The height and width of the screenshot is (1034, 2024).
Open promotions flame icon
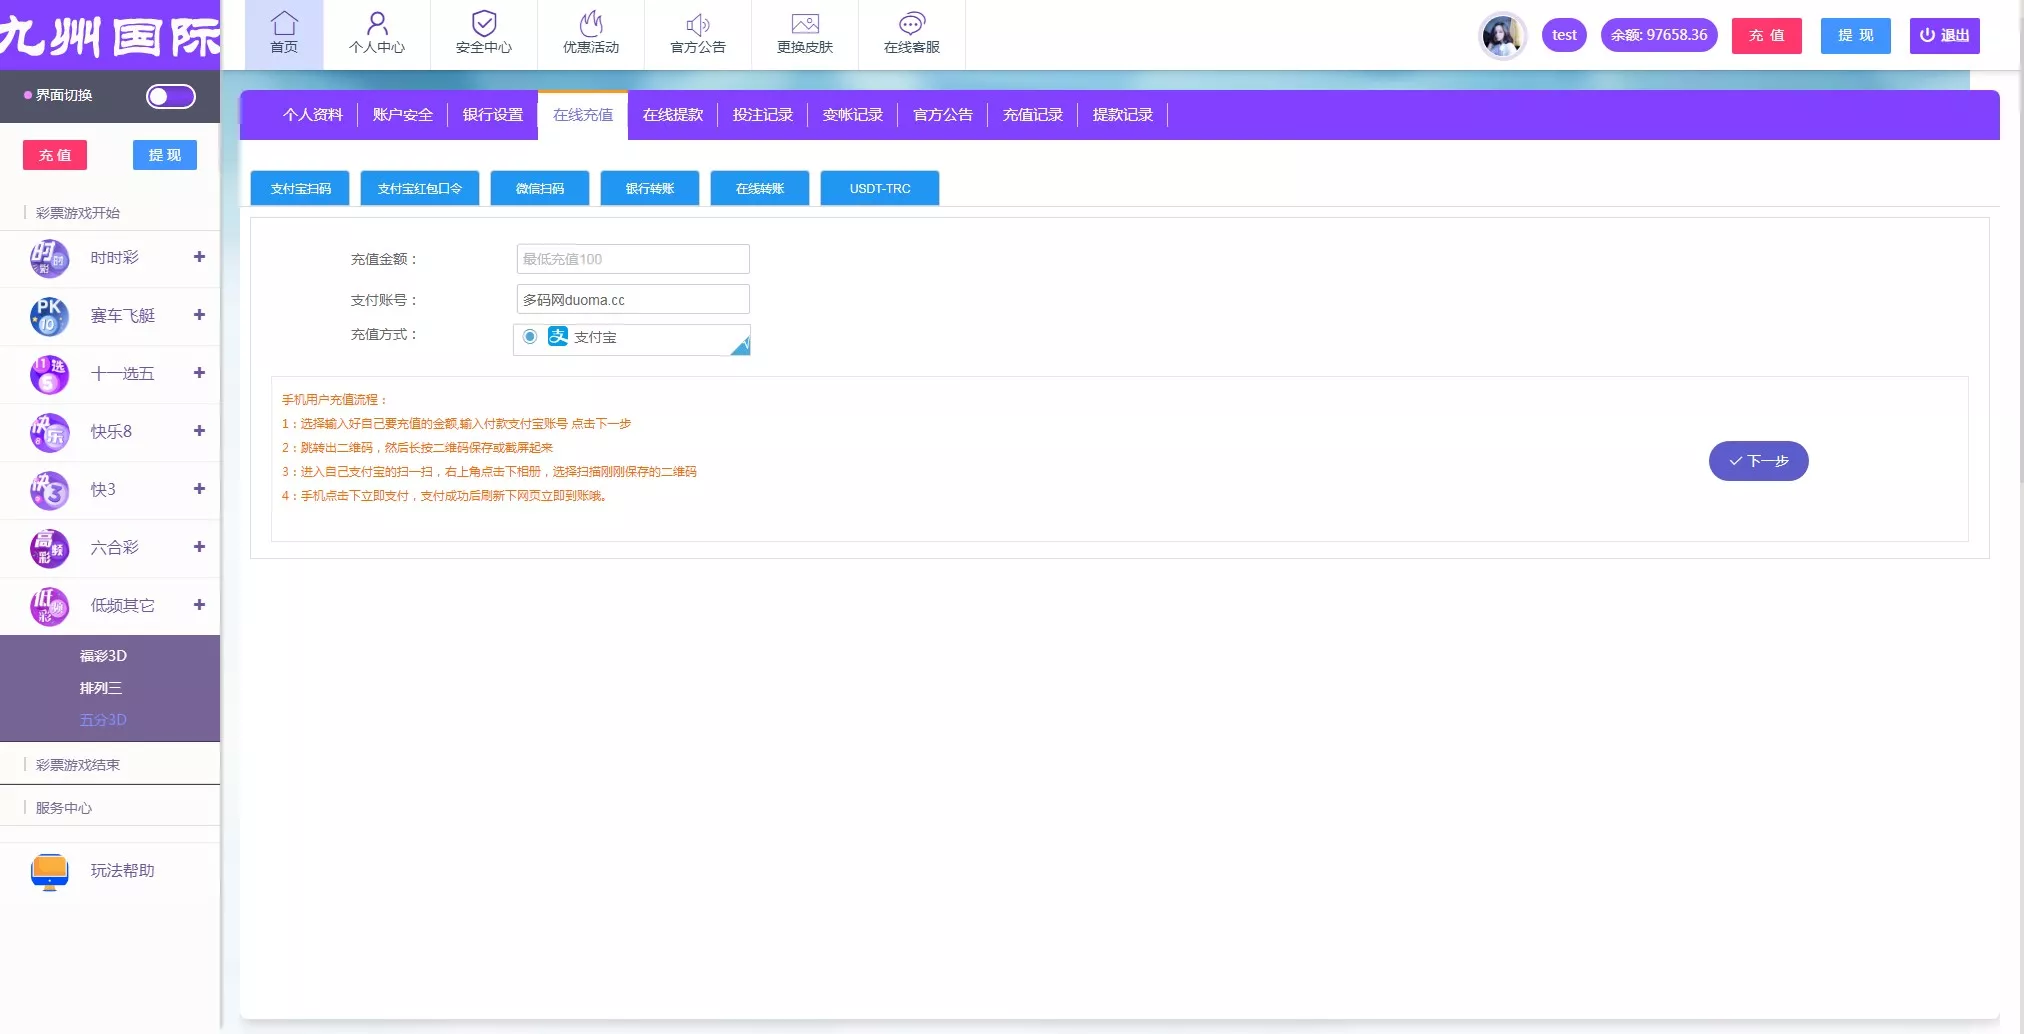(x=591, y=24)
